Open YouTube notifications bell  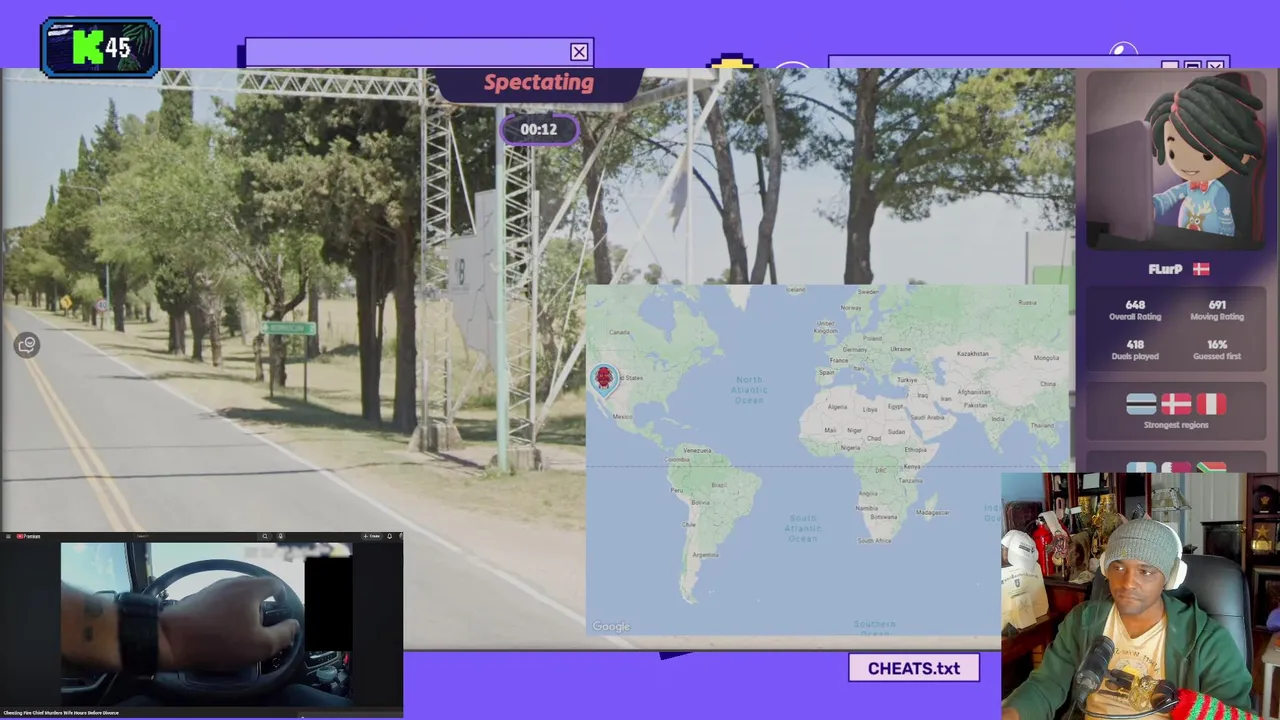pos(389,536)
